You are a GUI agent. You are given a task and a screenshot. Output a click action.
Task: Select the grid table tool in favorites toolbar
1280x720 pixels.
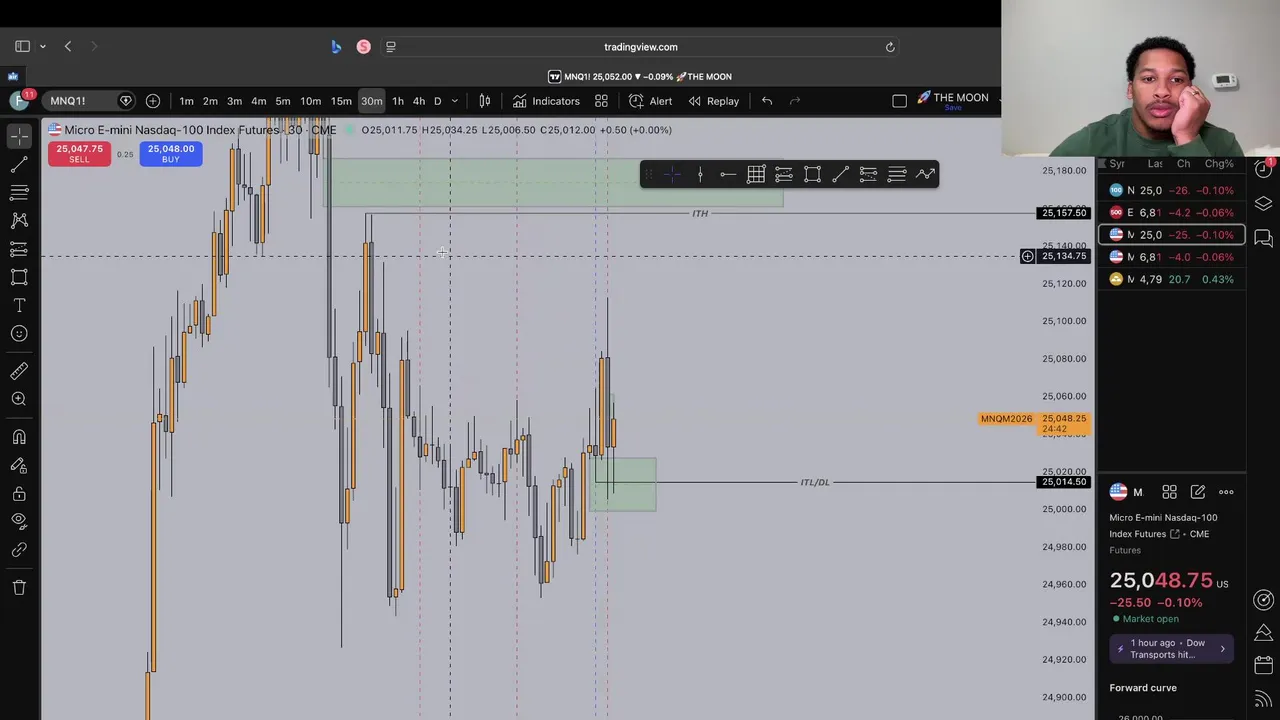pos(756,175)
